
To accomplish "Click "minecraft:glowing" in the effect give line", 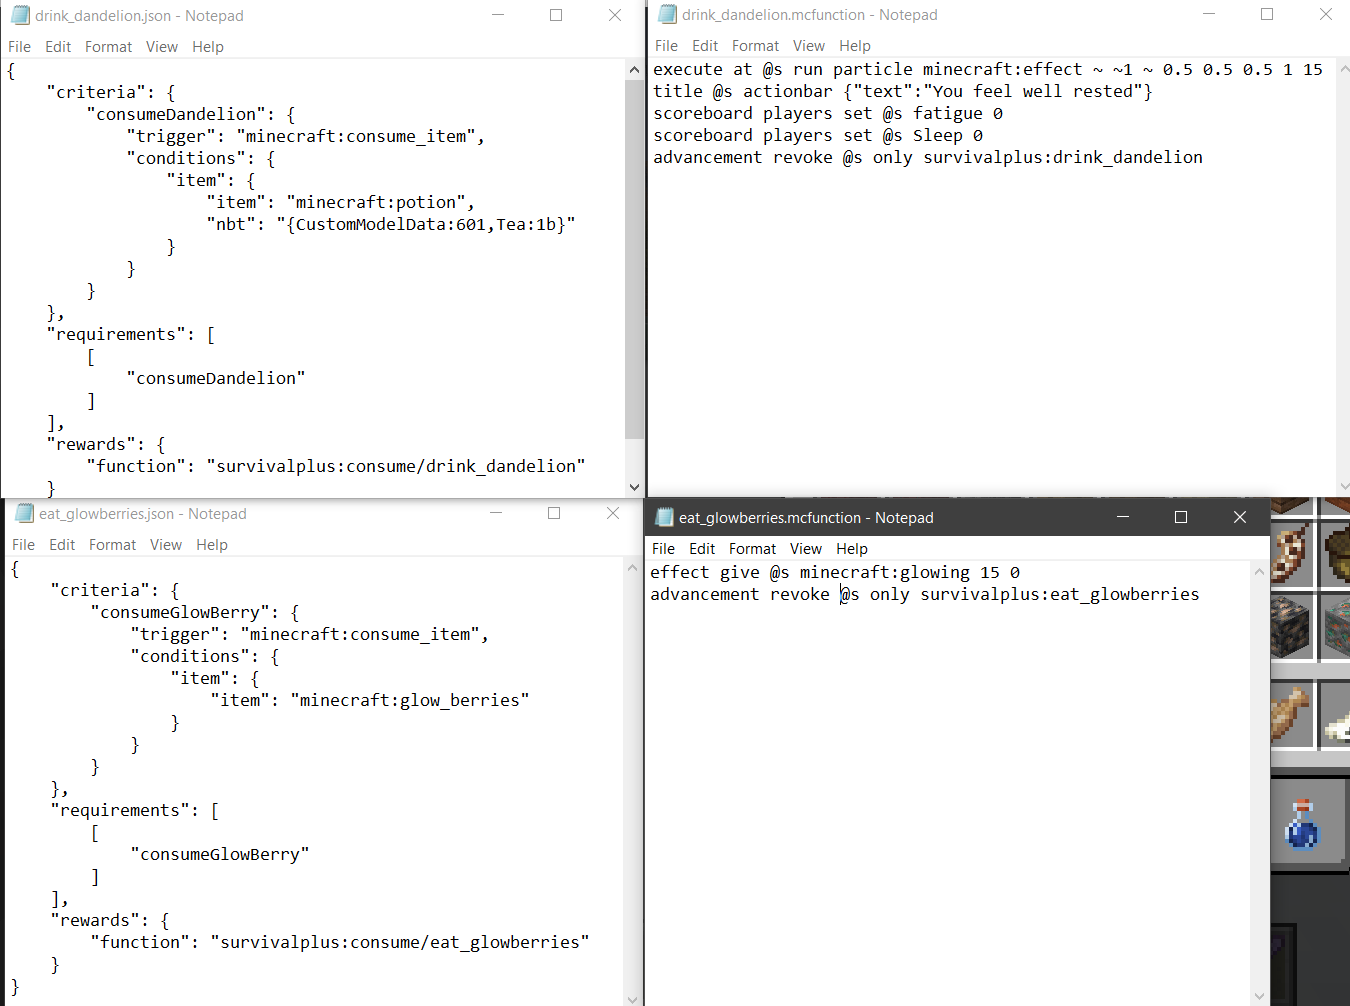I will pos(885,572).
